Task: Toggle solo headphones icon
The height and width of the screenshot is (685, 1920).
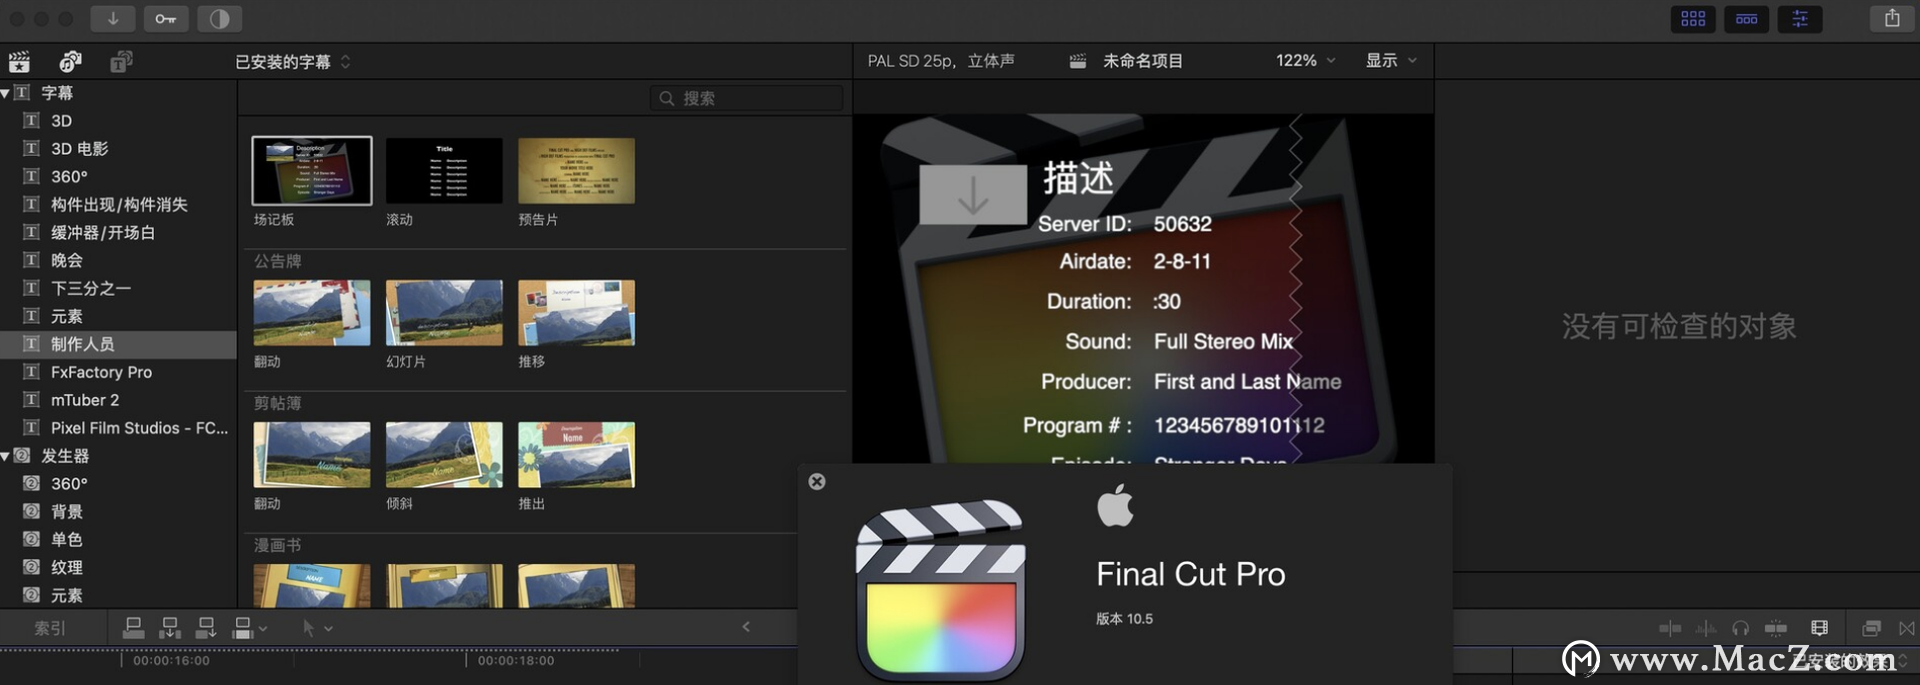Action: pyautogui.click(x=1741, y=628)
